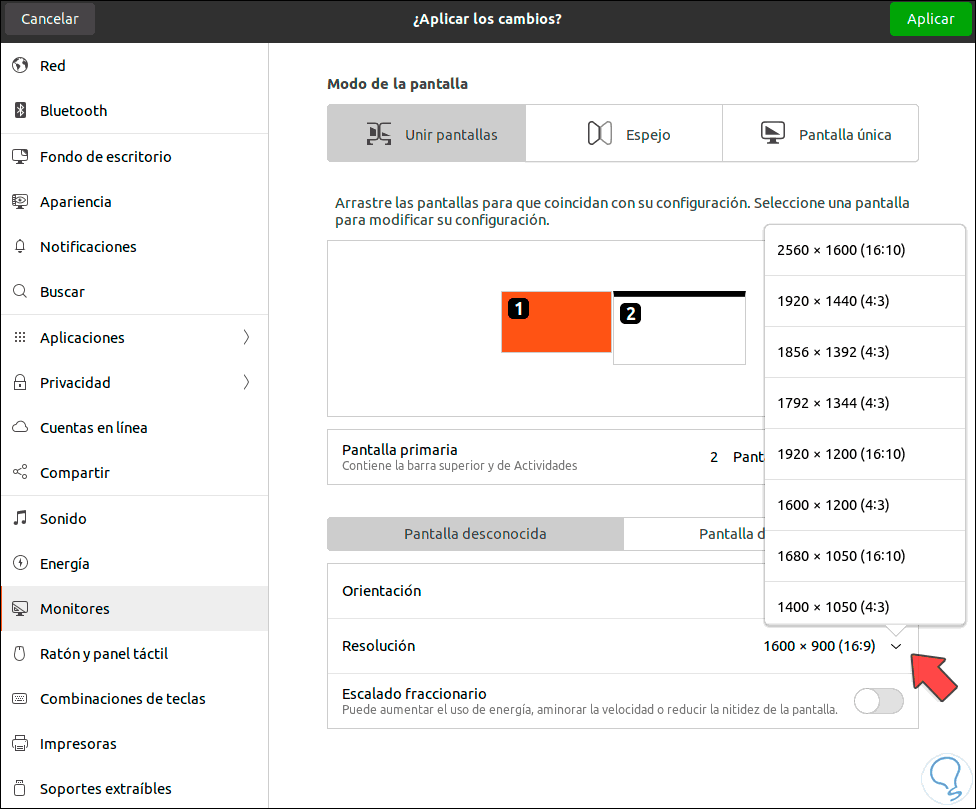The width and height of the screenshot is (977, 809).
Task: Expand the Aplicaciones submenu chevron
Action: pos(246,338)
